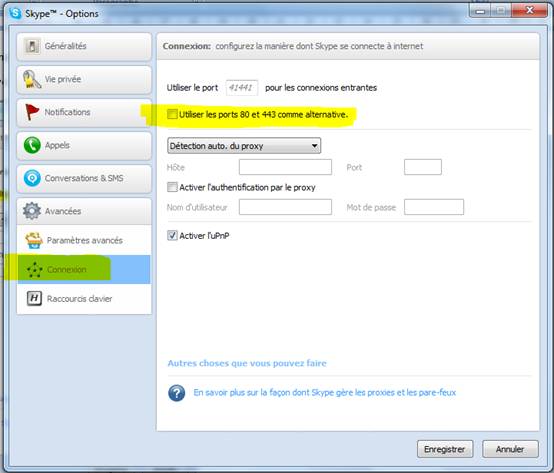Click the Annuler button
The image size is (554, 473).
coord(510,449)
